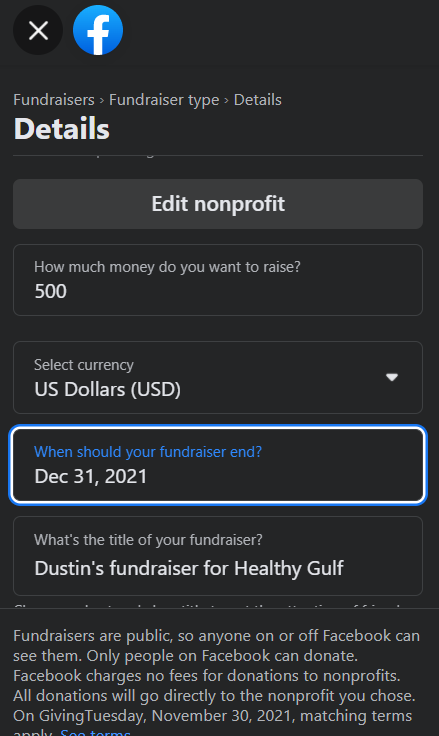Open the See terms link
Image resolution: width=439 pixels, height=736 pixels.
tap(95, 731)
